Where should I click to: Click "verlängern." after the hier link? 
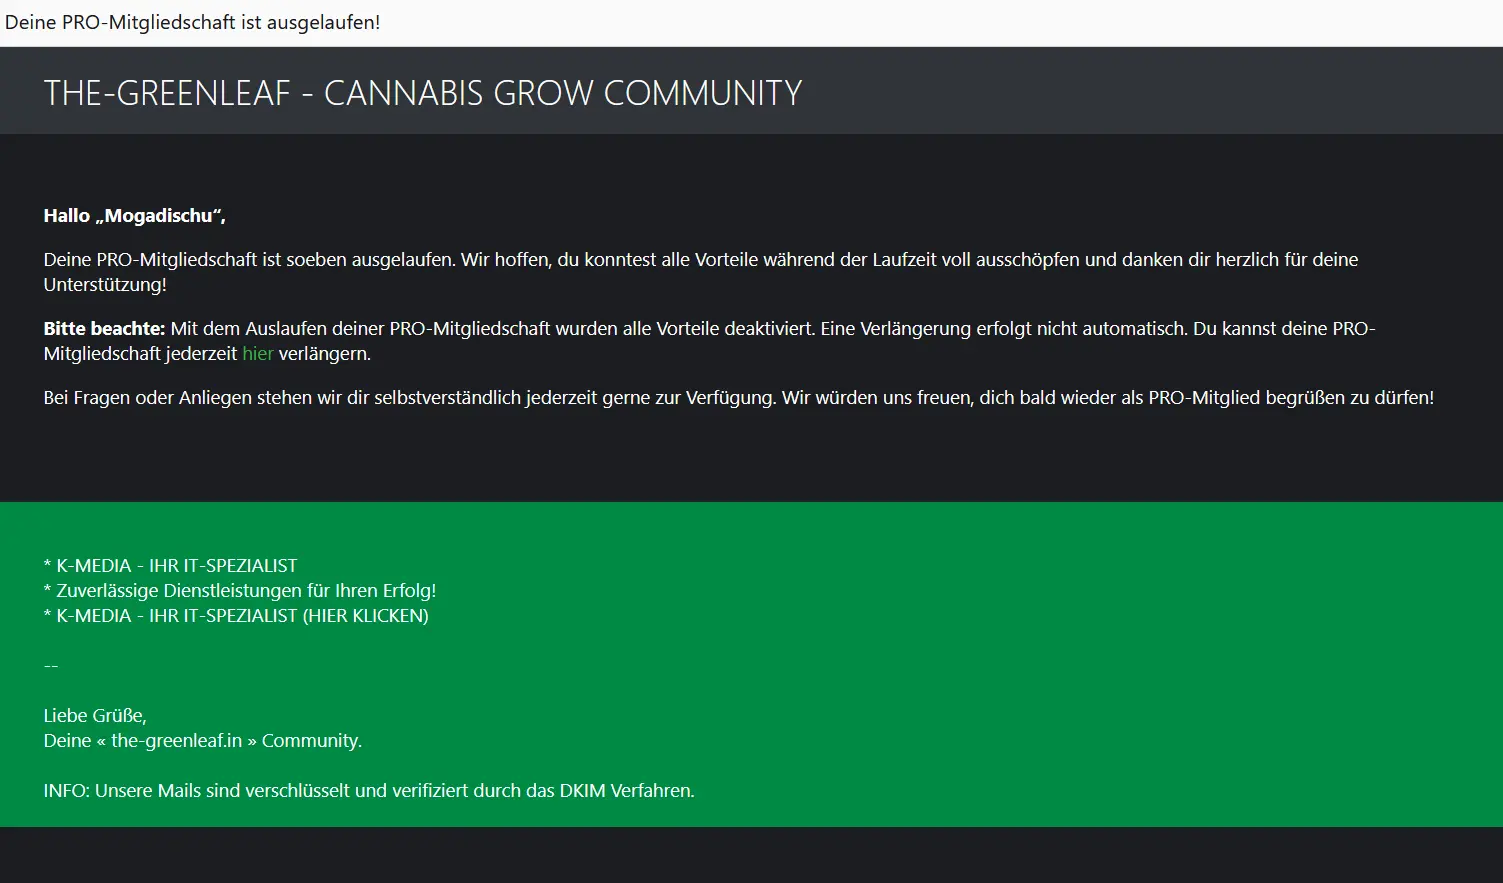point(324,354)
